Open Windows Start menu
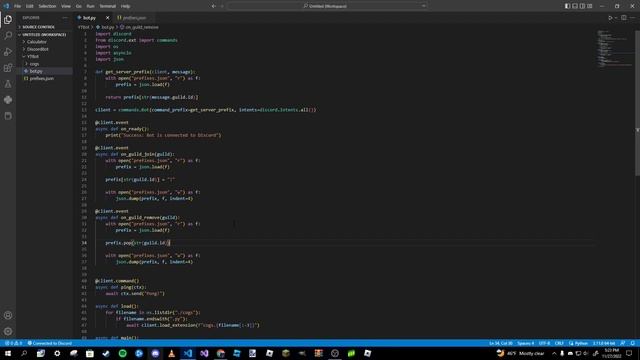Viewport: 640px width, 360px height. 8,353
